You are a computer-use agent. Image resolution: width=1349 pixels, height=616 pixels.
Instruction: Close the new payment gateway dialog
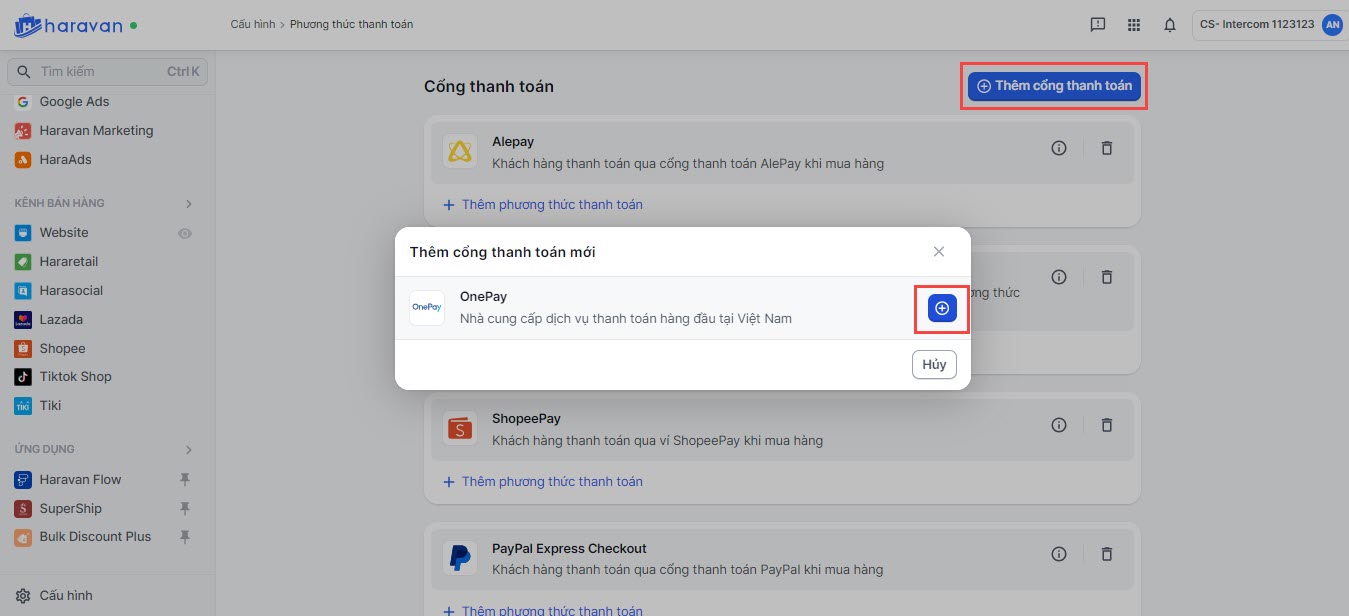pyautogui.click(x=939, y=252)
